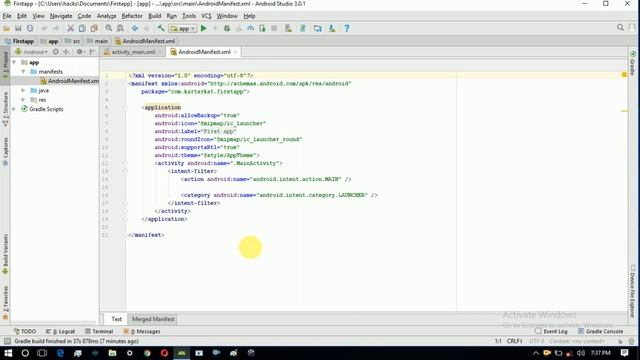Screen dimensions: 640x360
Task: Click the Find magnifier icon
Action: (109, 29)
